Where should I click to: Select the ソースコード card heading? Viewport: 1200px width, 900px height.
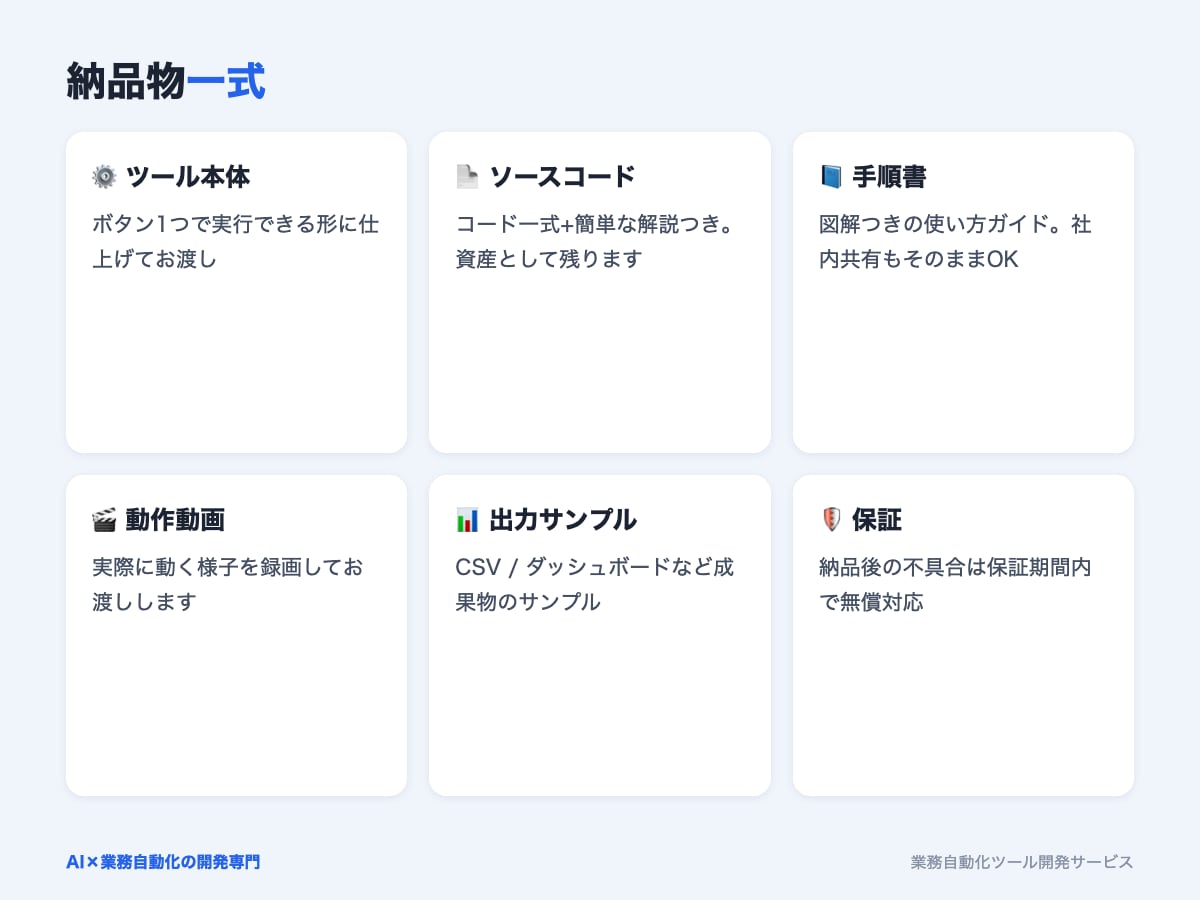tap(563, 177)
